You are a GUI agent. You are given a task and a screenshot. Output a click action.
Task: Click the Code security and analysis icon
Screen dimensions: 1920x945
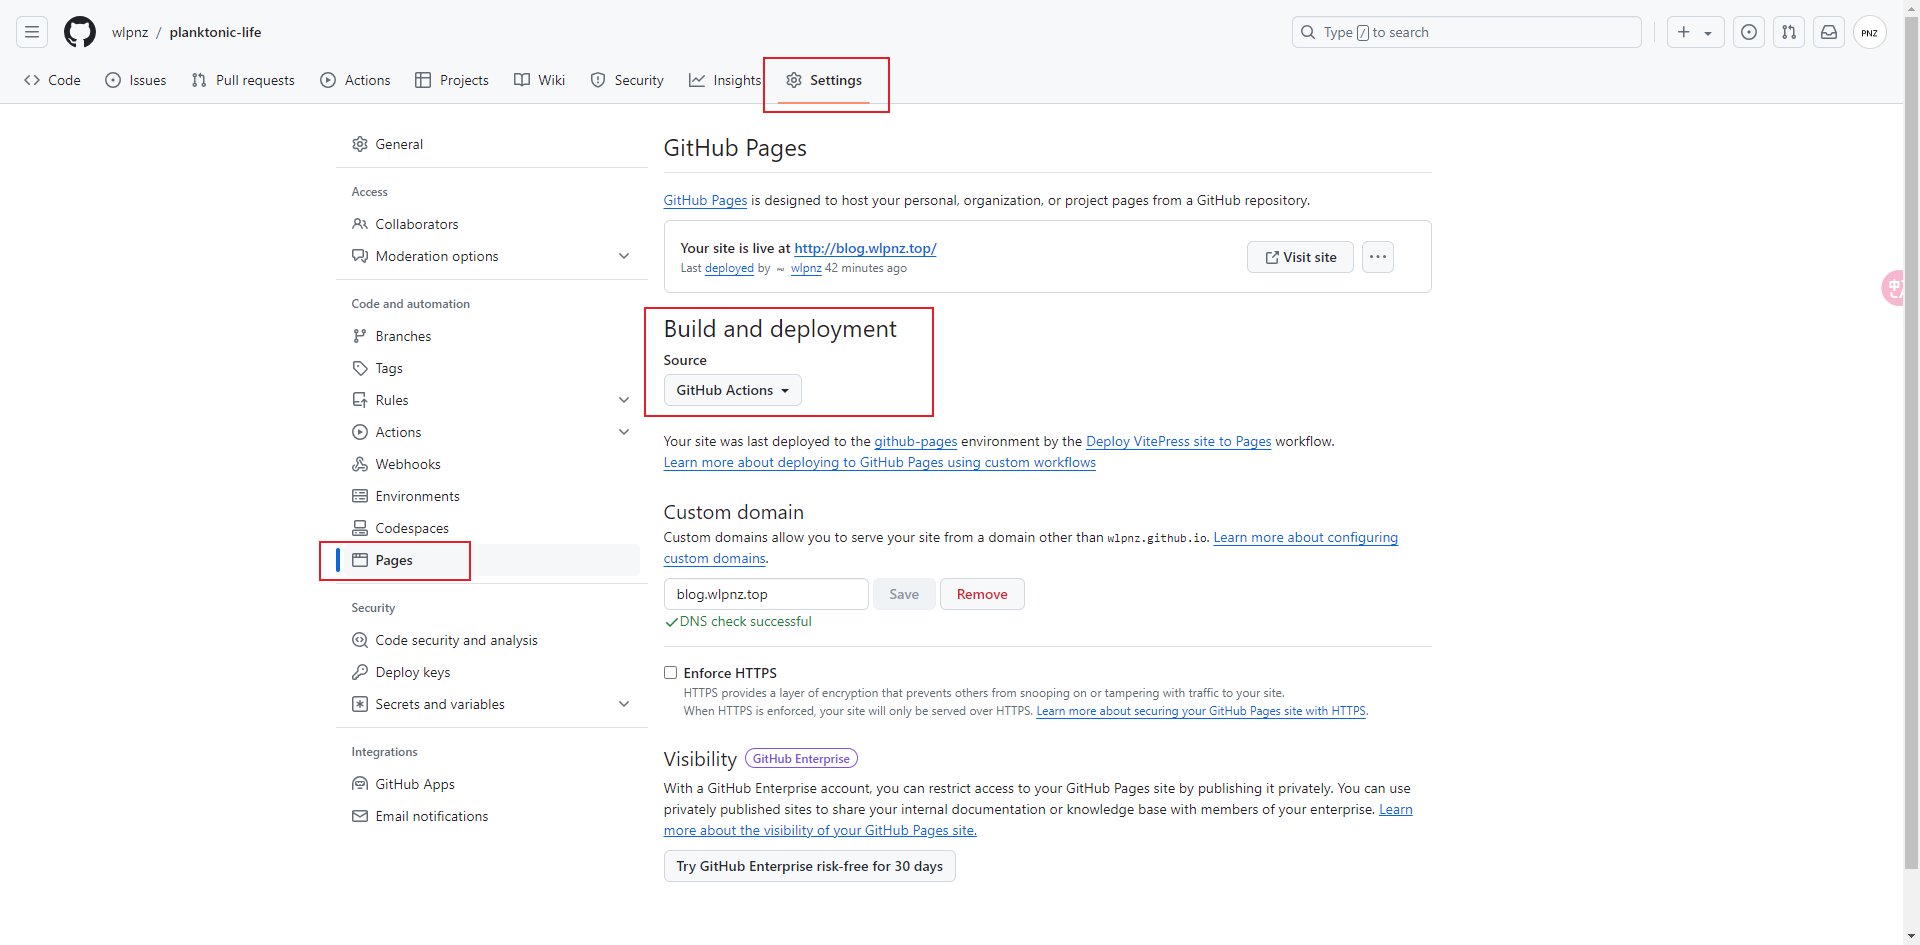[360, 640]
